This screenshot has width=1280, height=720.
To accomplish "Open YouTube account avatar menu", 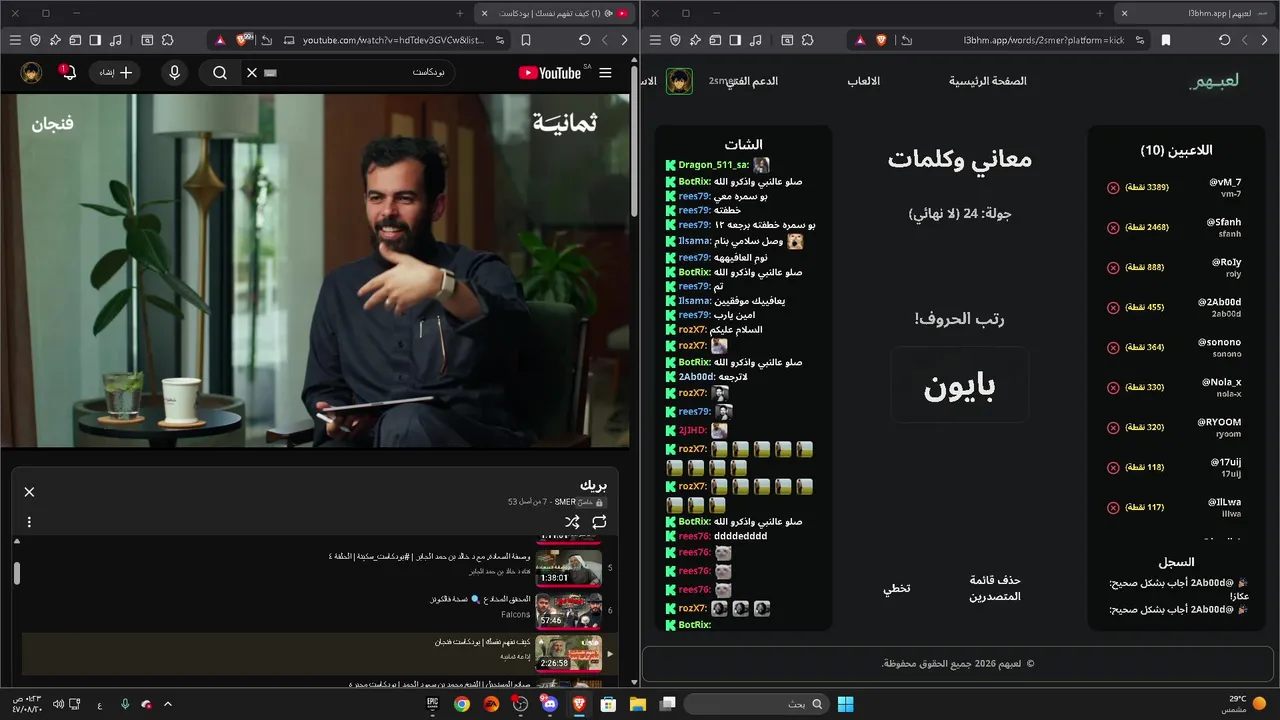I will click(31, 73).
